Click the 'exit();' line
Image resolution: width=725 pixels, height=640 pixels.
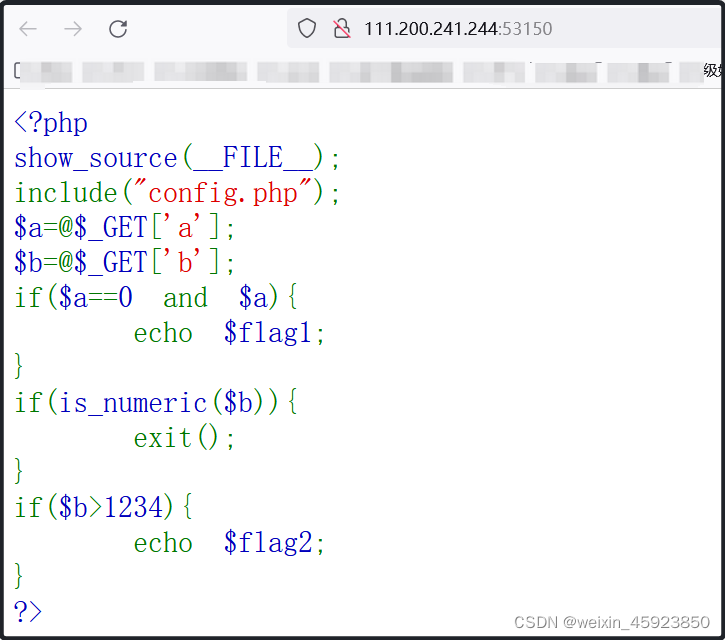point(184,437)
